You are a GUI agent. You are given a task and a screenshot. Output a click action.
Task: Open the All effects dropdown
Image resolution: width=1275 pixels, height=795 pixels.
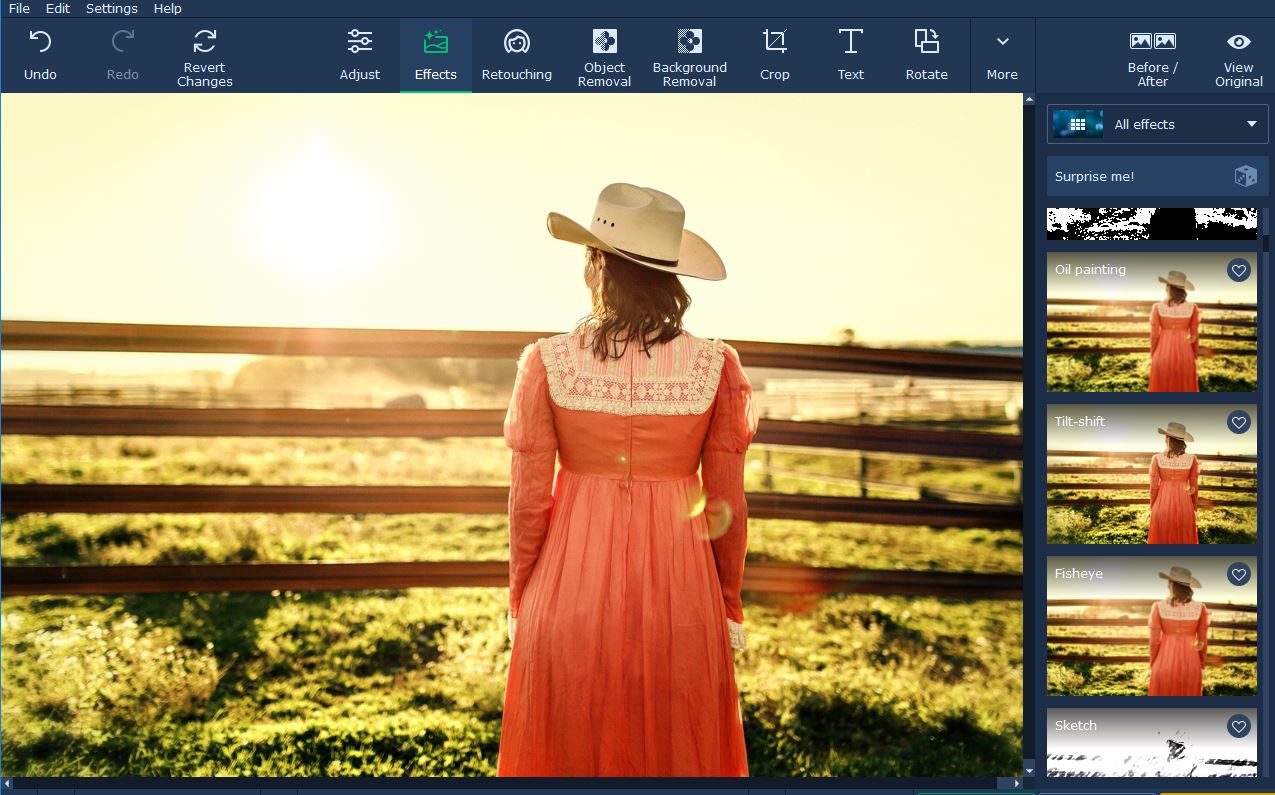point(1156,123)
